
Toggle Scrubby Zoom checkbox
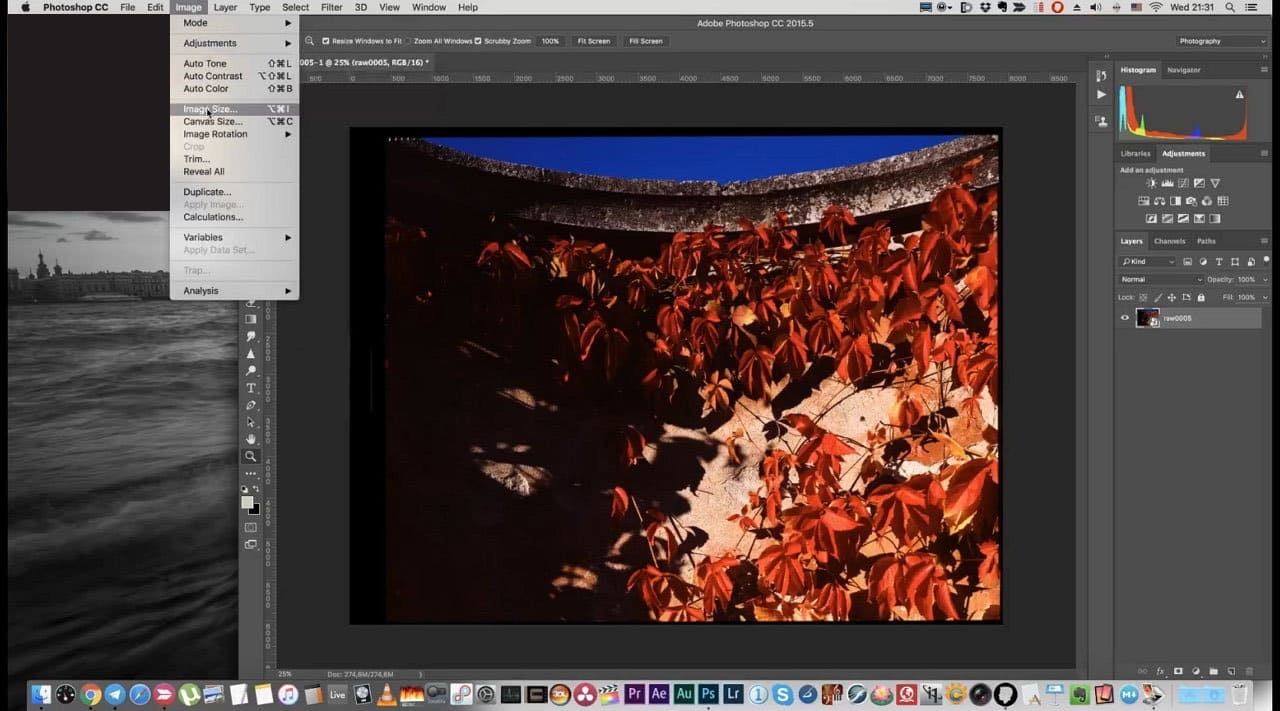click(x=478, y=41)
